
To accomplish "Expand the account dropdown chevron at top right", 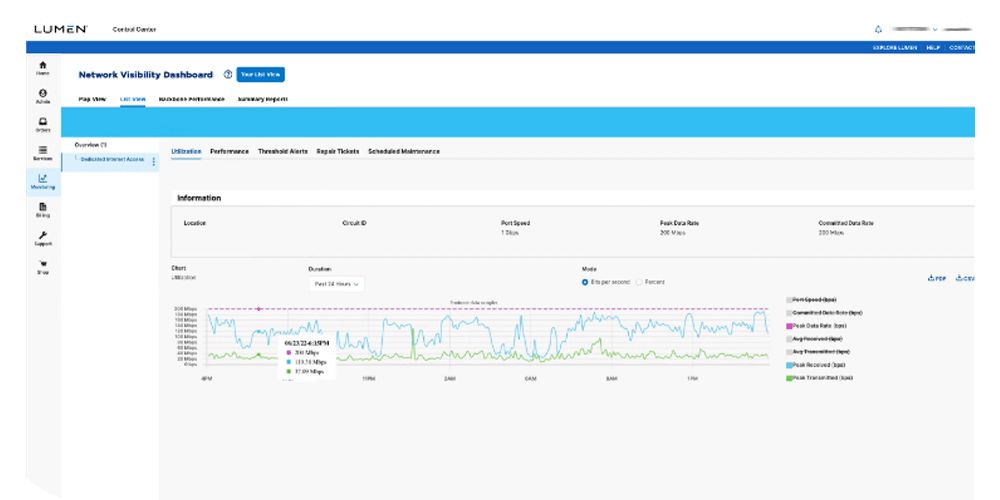I will click(x=935, y=29).
